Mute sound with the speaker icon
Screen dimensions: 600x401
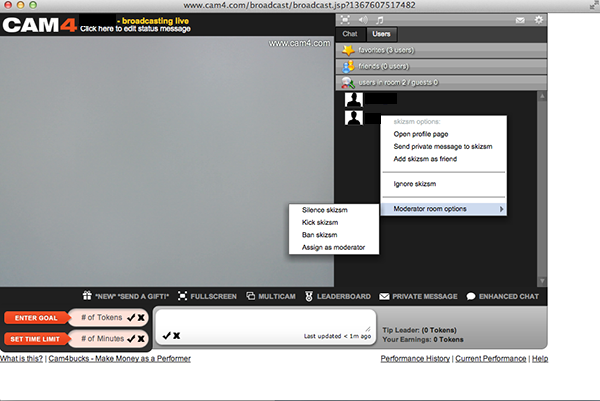click(361, 18)
